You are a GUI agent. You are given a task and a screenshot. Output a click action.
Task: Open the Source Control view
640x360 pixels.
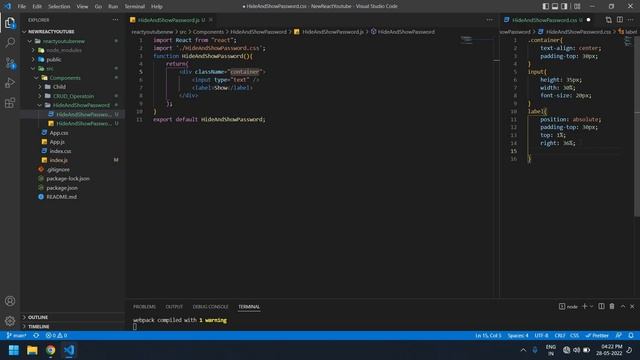(x=10, y=63)
